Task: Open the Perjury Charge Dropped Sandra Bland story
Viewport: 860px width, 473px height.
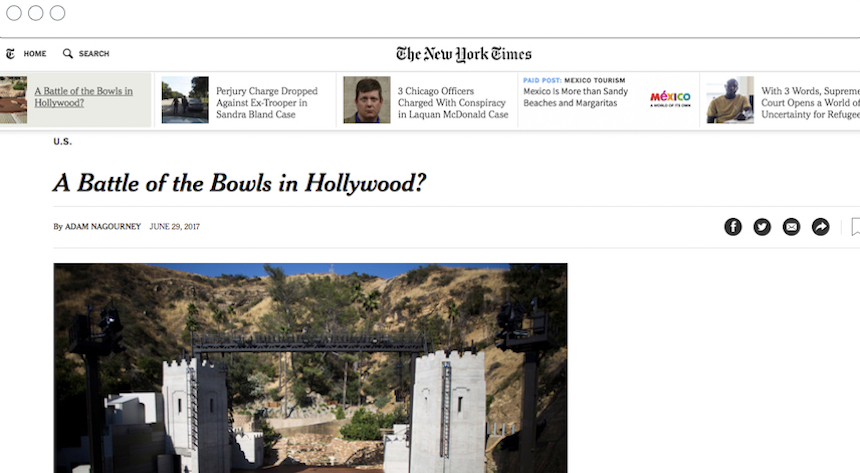Action: [267, 103]
